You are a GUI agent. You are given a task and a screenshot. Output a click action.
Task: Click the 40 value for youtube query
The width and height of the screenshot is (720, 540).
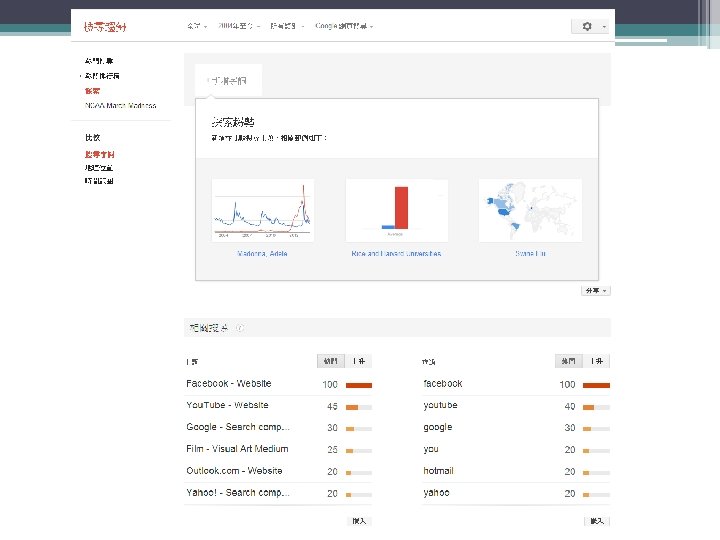tap(570, 406)
